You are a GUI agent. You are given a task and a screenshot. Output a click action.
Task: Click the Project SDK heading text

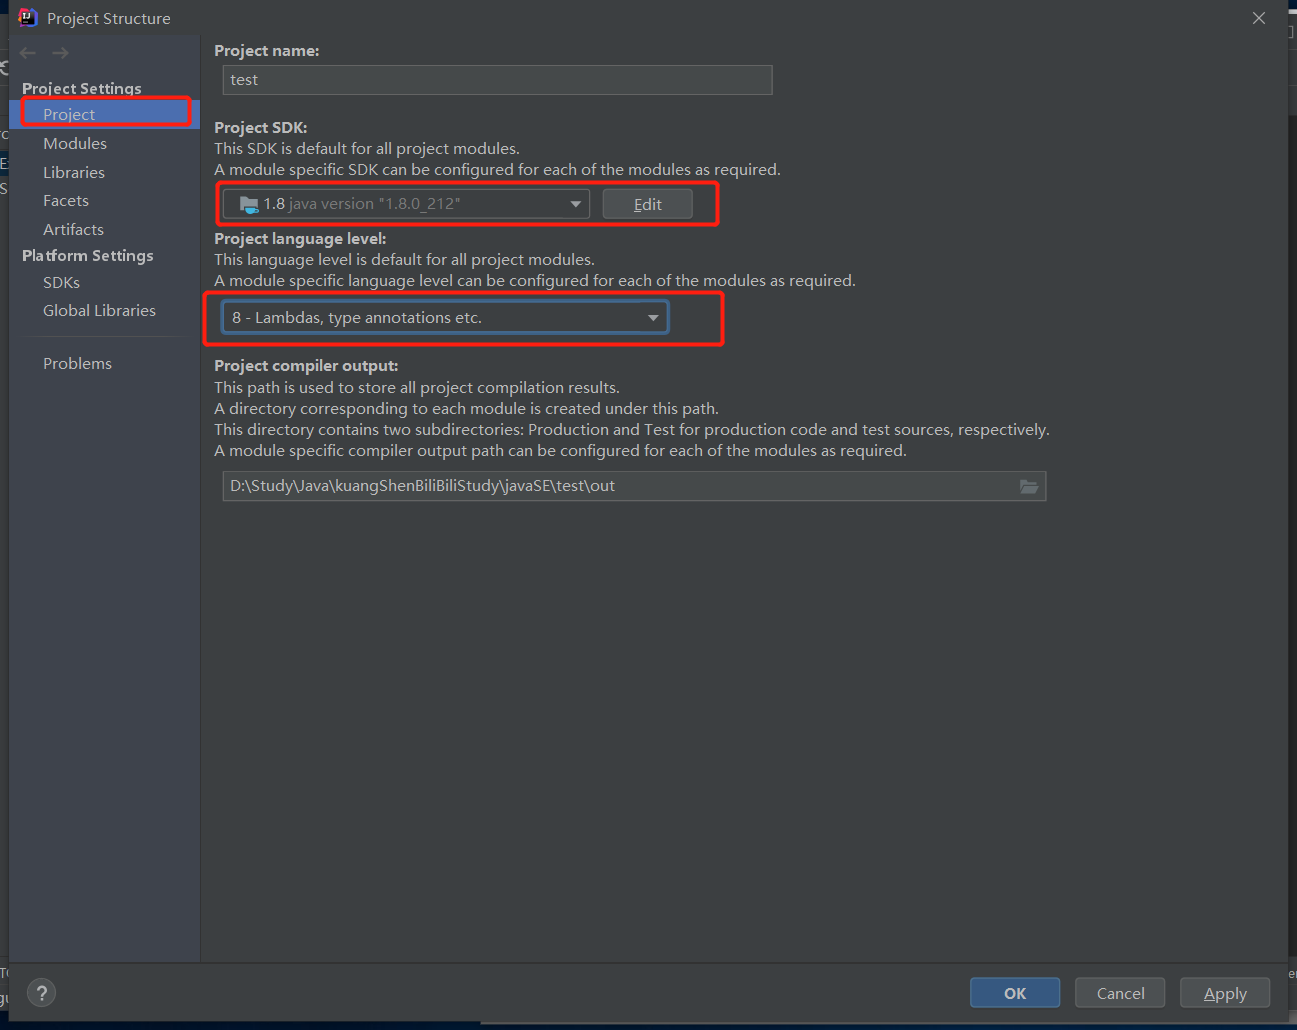click(x=261, y=127)
